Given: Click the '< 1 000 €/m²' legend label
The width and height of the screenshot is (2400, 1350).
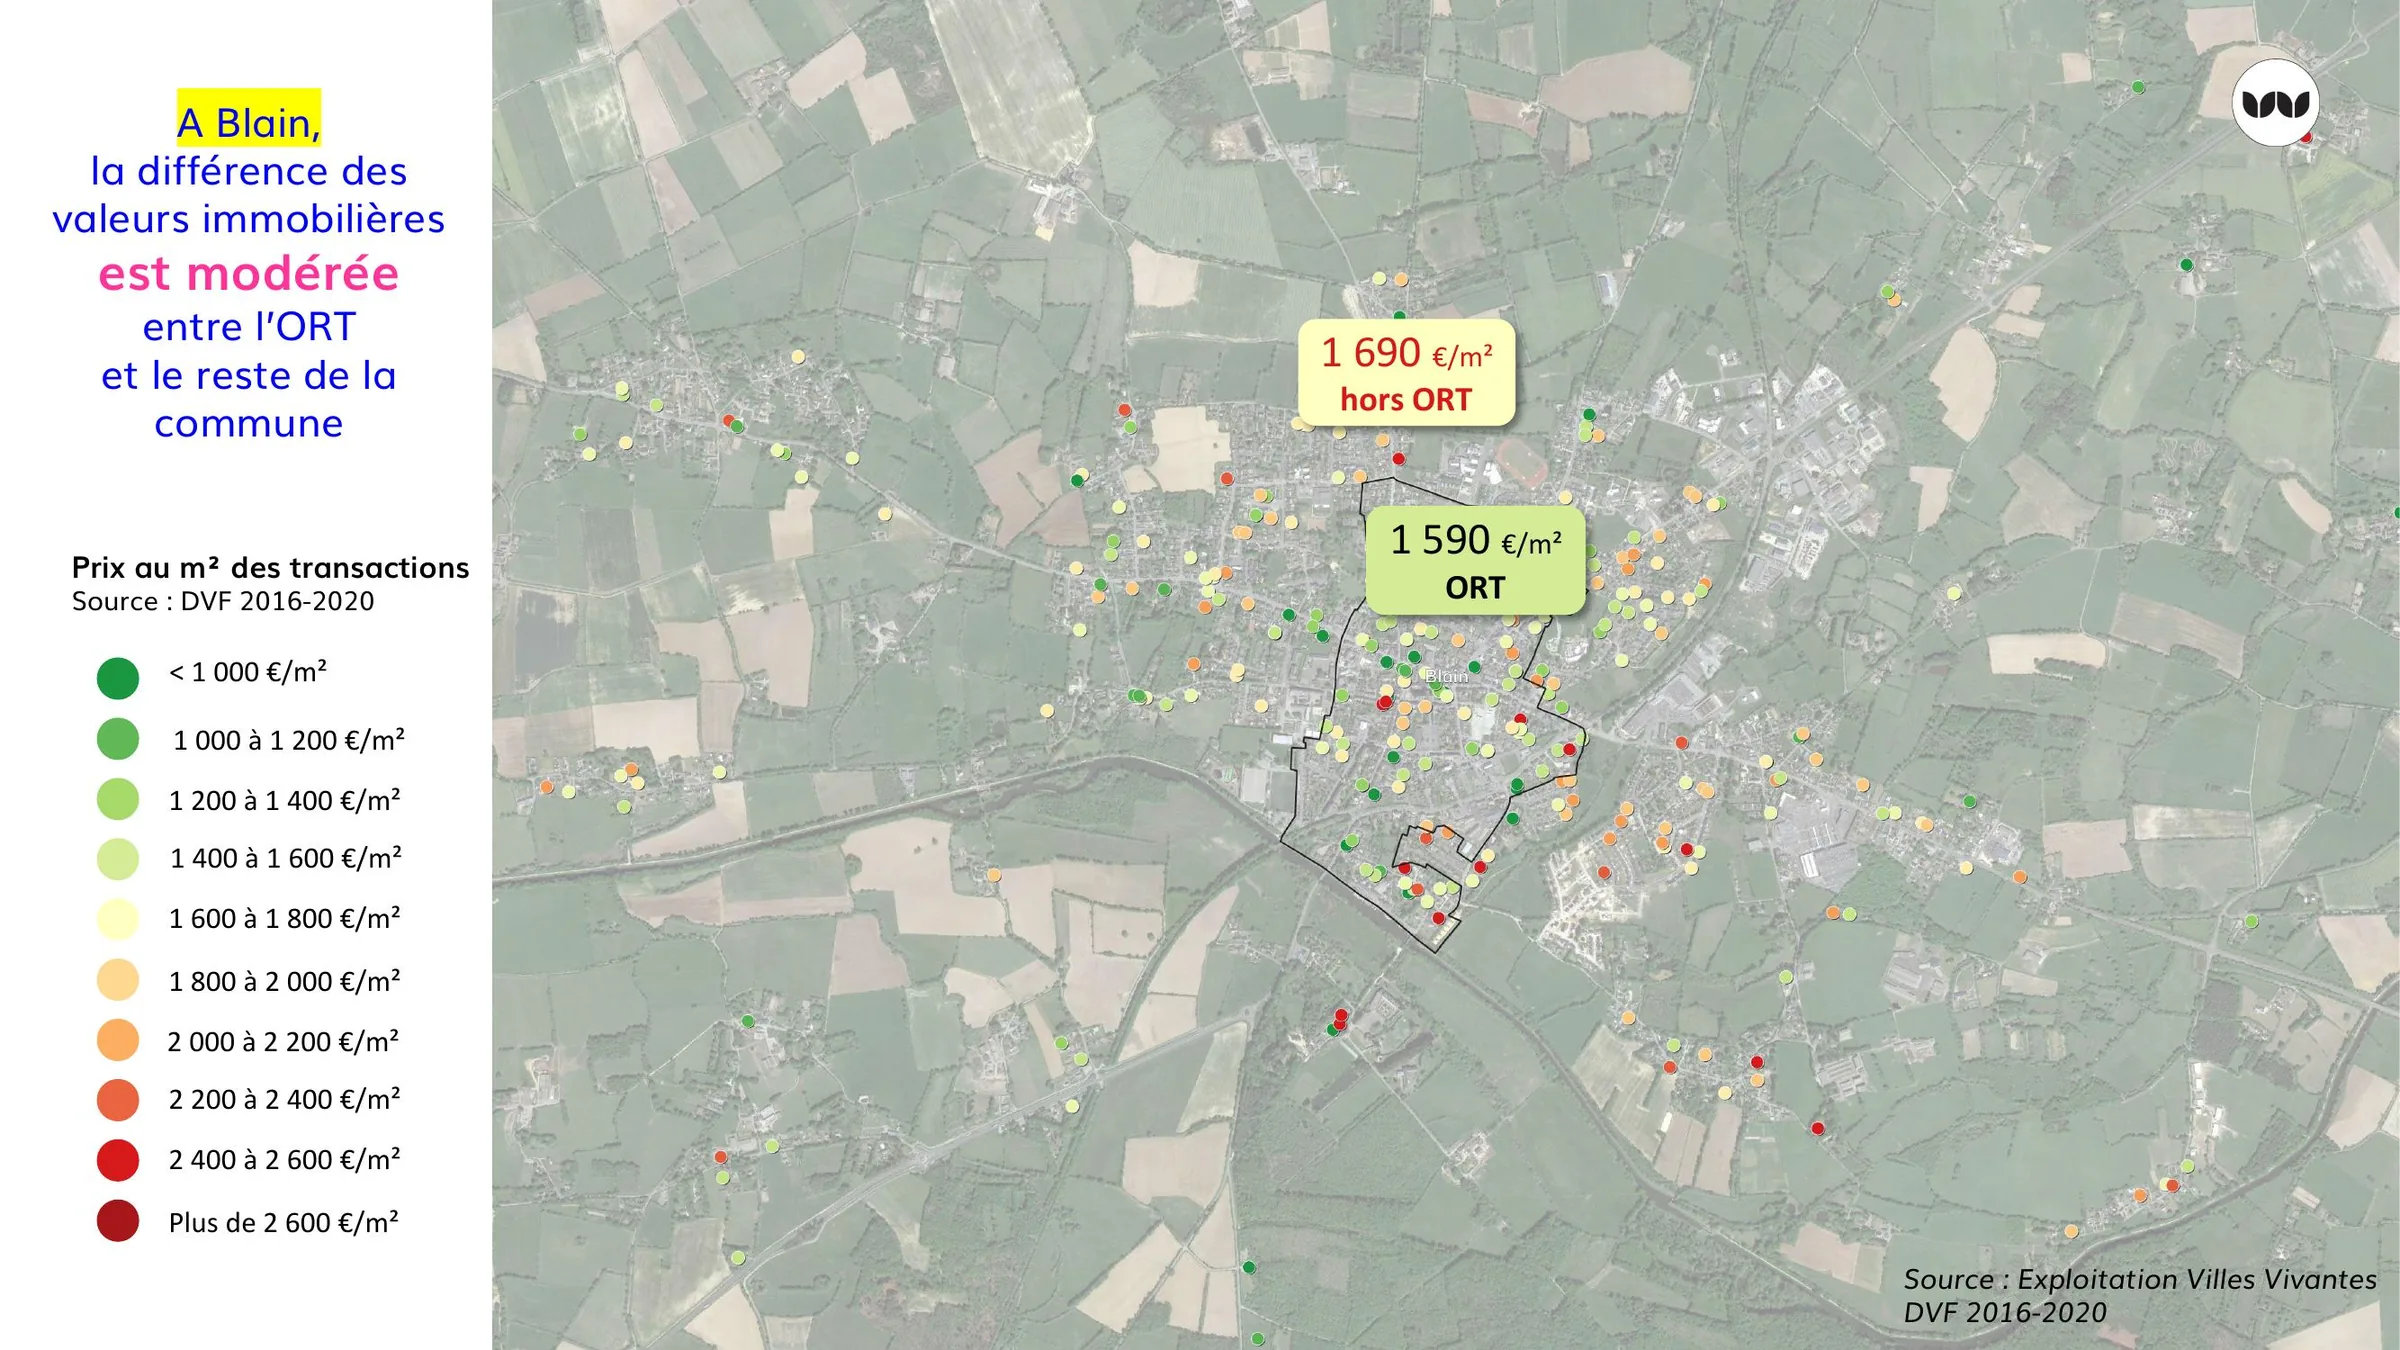Looking at the screenshot, I should pos(247,672).
